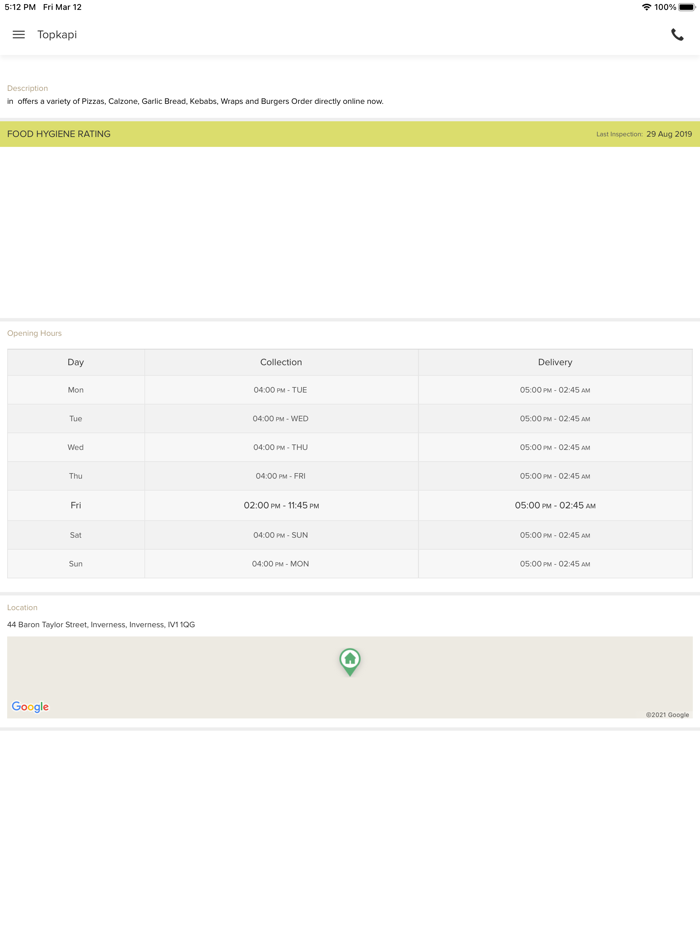The height and width of the screenshot is (934, 700).
Task: Click the battery status icon
Action: point(686,7)
